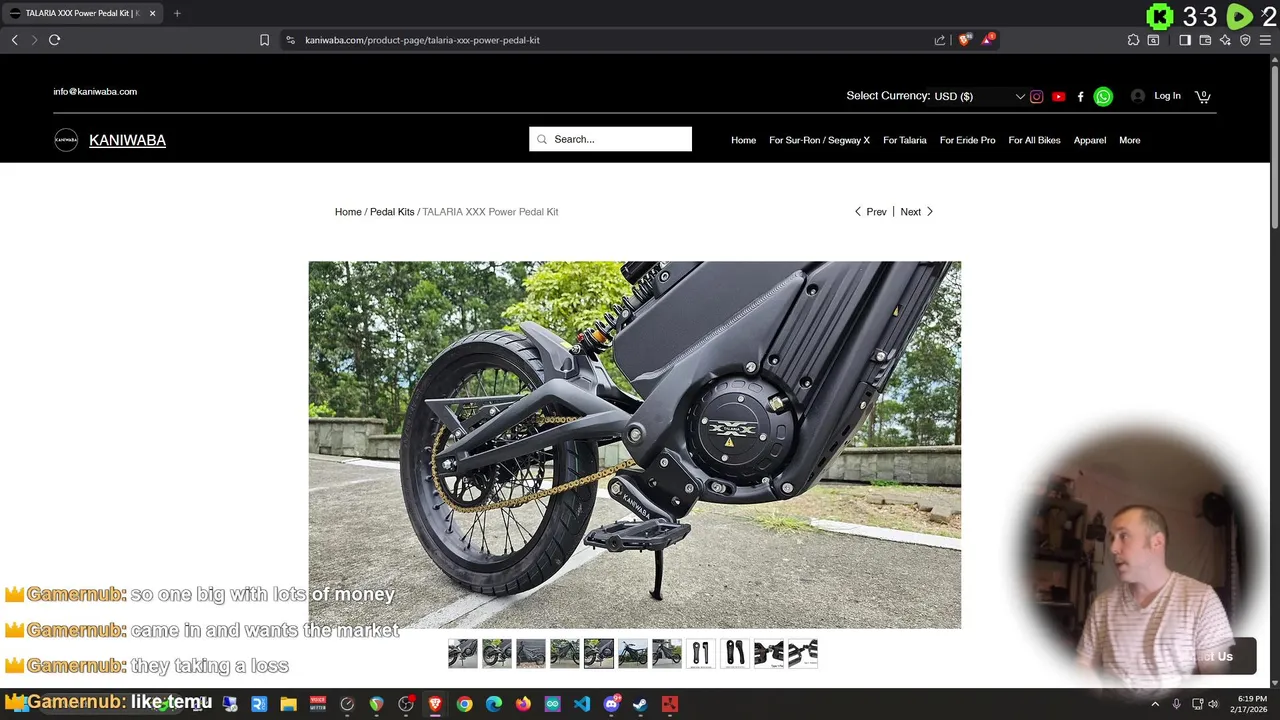Viewport: 1280px width, 720px height.
Task: Select the first product thumbnail
Action: [463, 653]
